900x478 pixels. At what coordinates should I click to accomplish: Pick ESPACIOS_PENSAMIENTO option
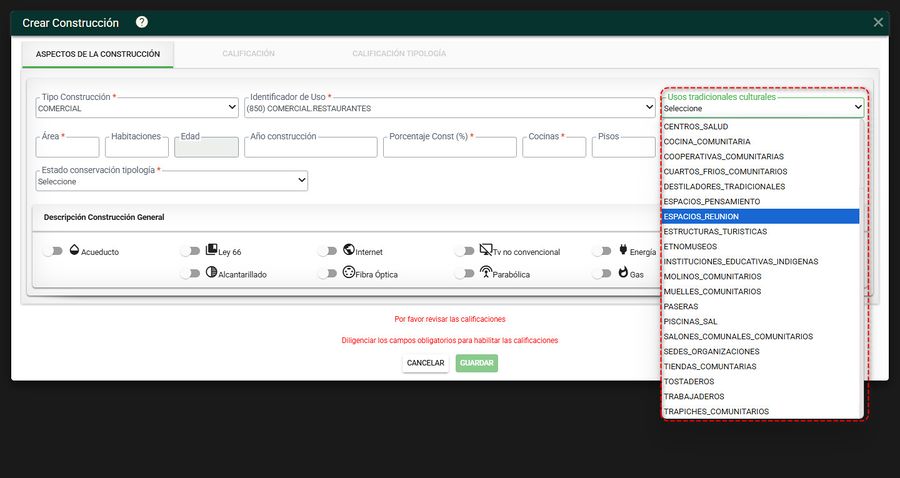pos(761,201)
